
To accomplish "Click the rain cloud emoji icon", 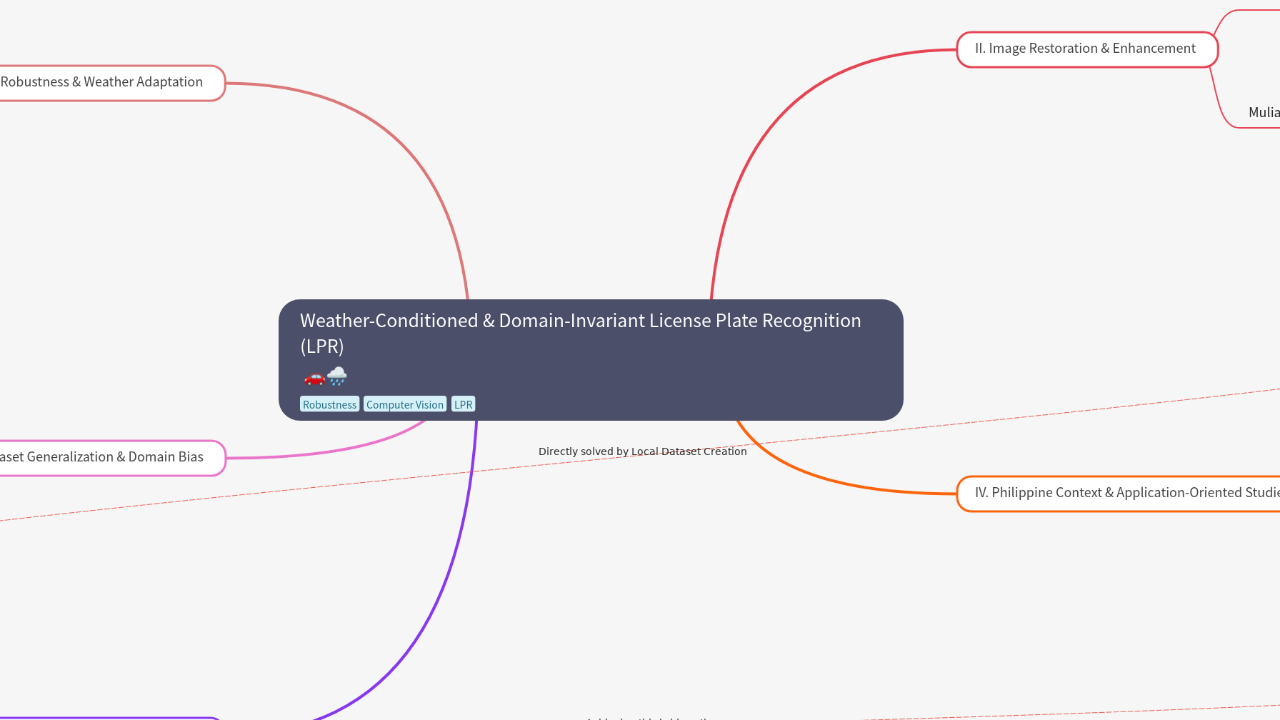I will tap(337, 377).
